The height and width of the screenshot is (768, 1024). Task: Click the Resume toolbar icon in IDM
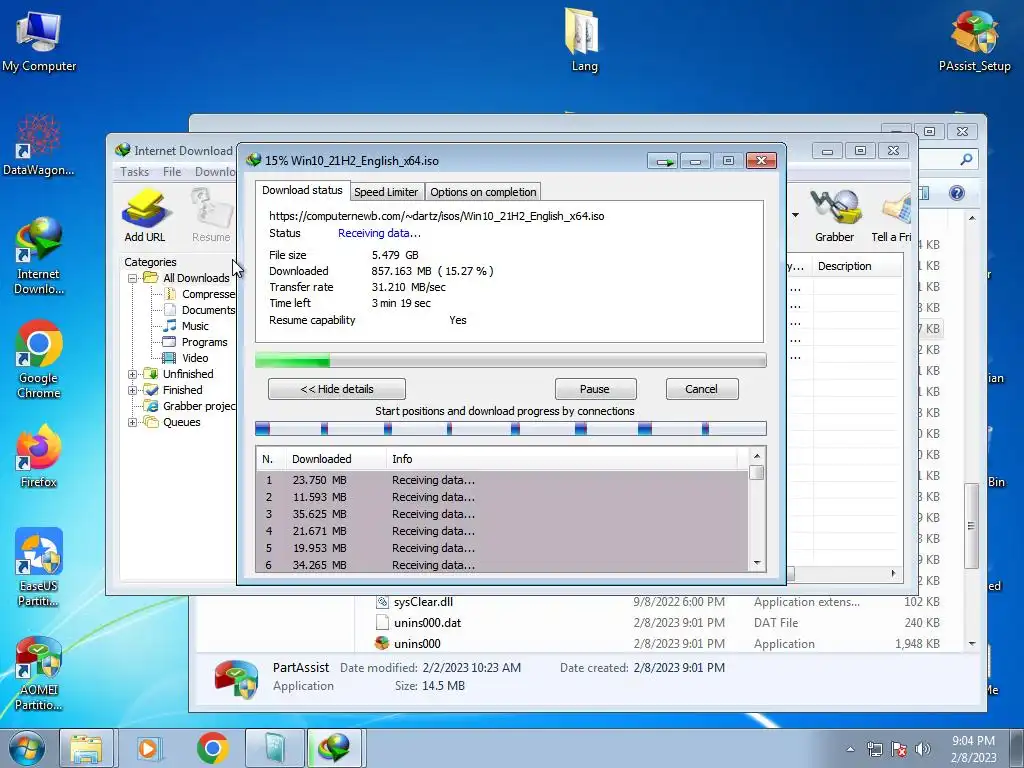(x=211, y=216)
